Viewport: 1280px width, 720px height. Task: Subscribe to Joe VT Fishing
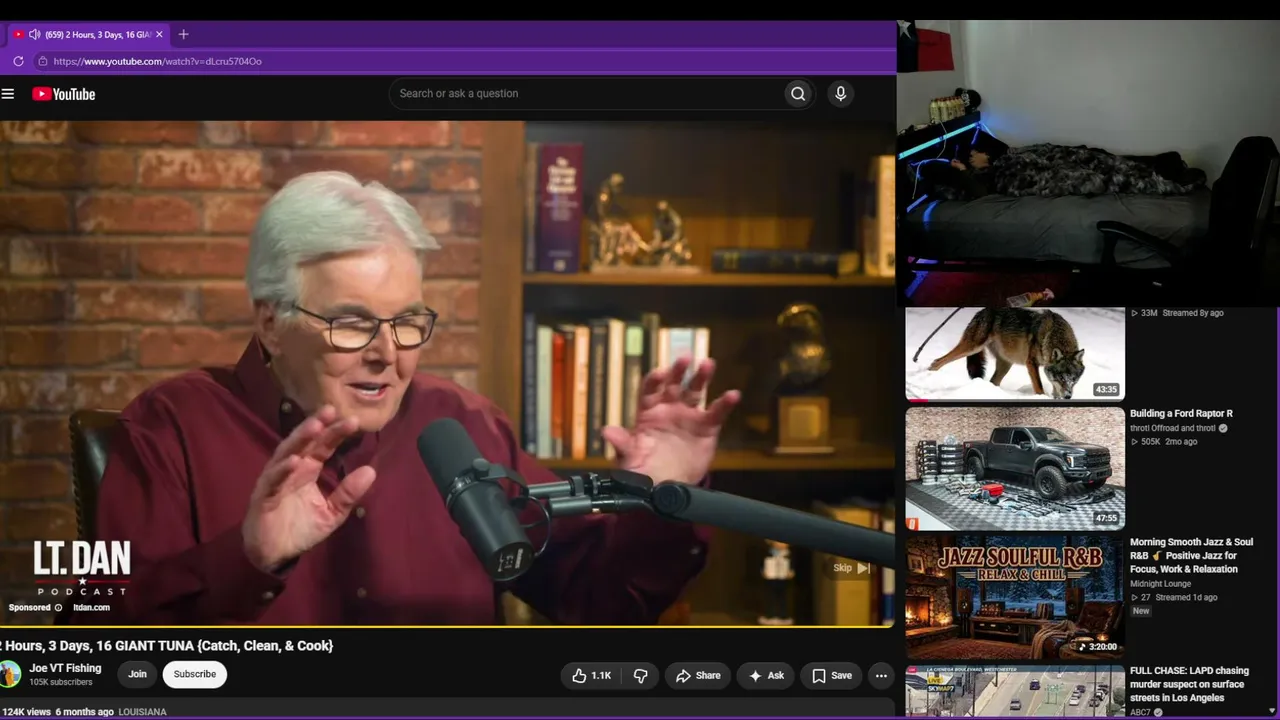point(195,674)
